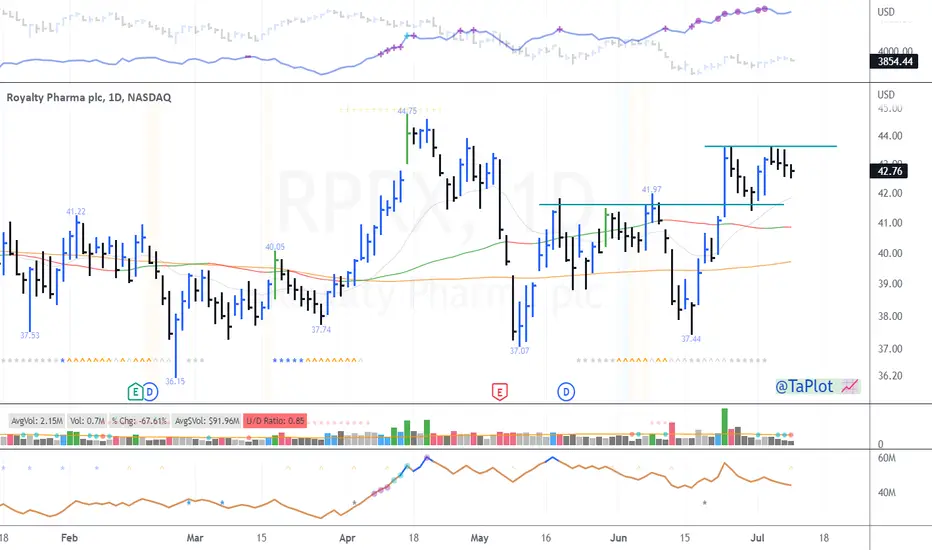Select the lower teal horizontal line near 41.60

pyautogui.click(x=661, y=205)
